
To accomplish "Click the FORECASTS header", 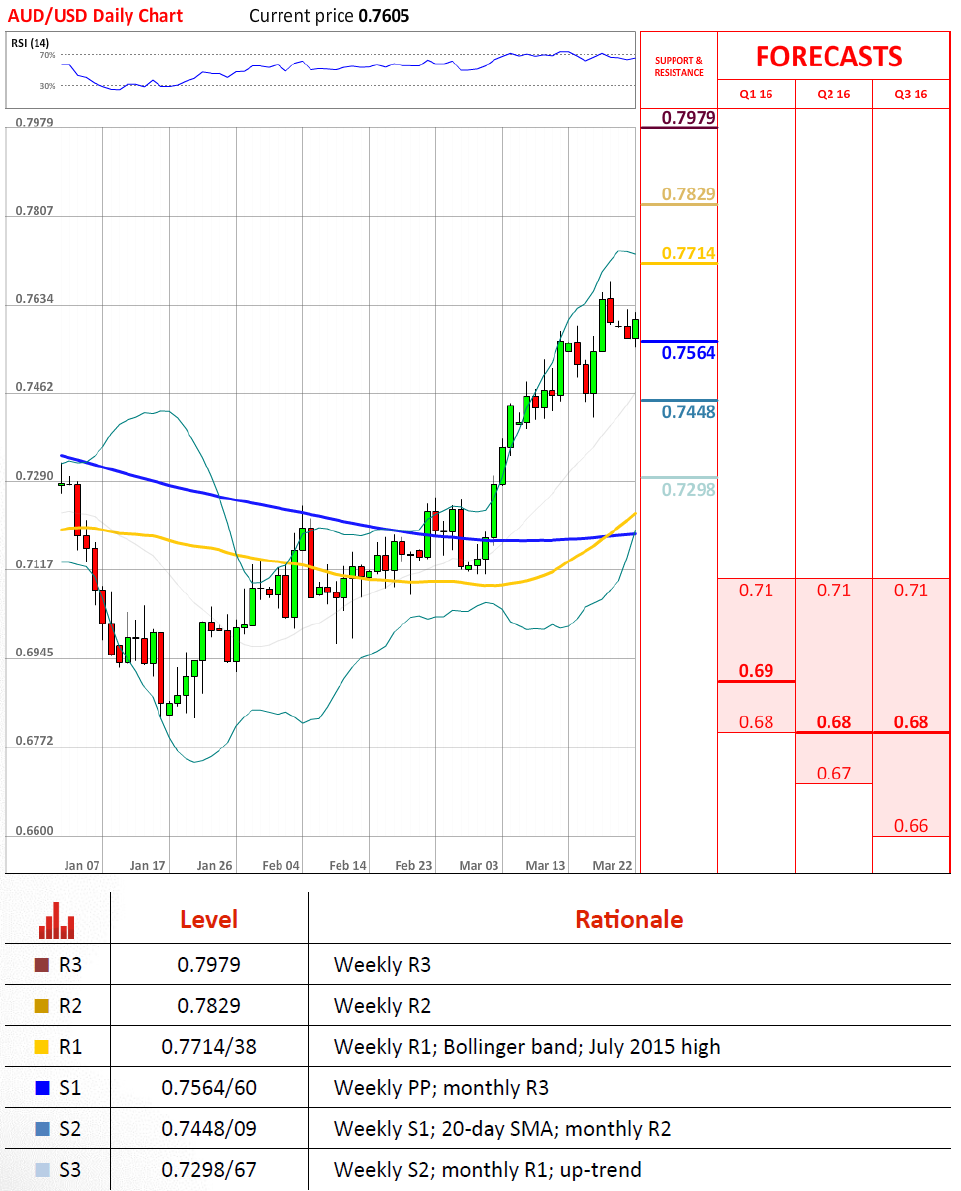I will [x=829, y=56].
